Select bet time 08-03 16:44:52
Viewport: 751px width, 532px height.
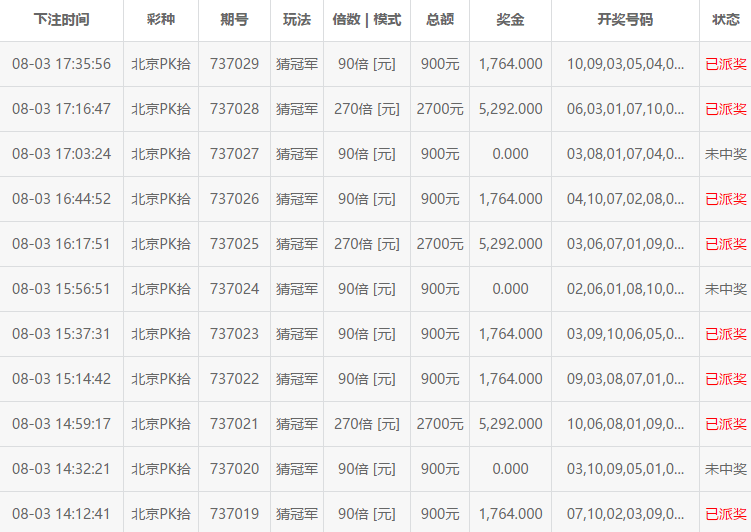61,199
